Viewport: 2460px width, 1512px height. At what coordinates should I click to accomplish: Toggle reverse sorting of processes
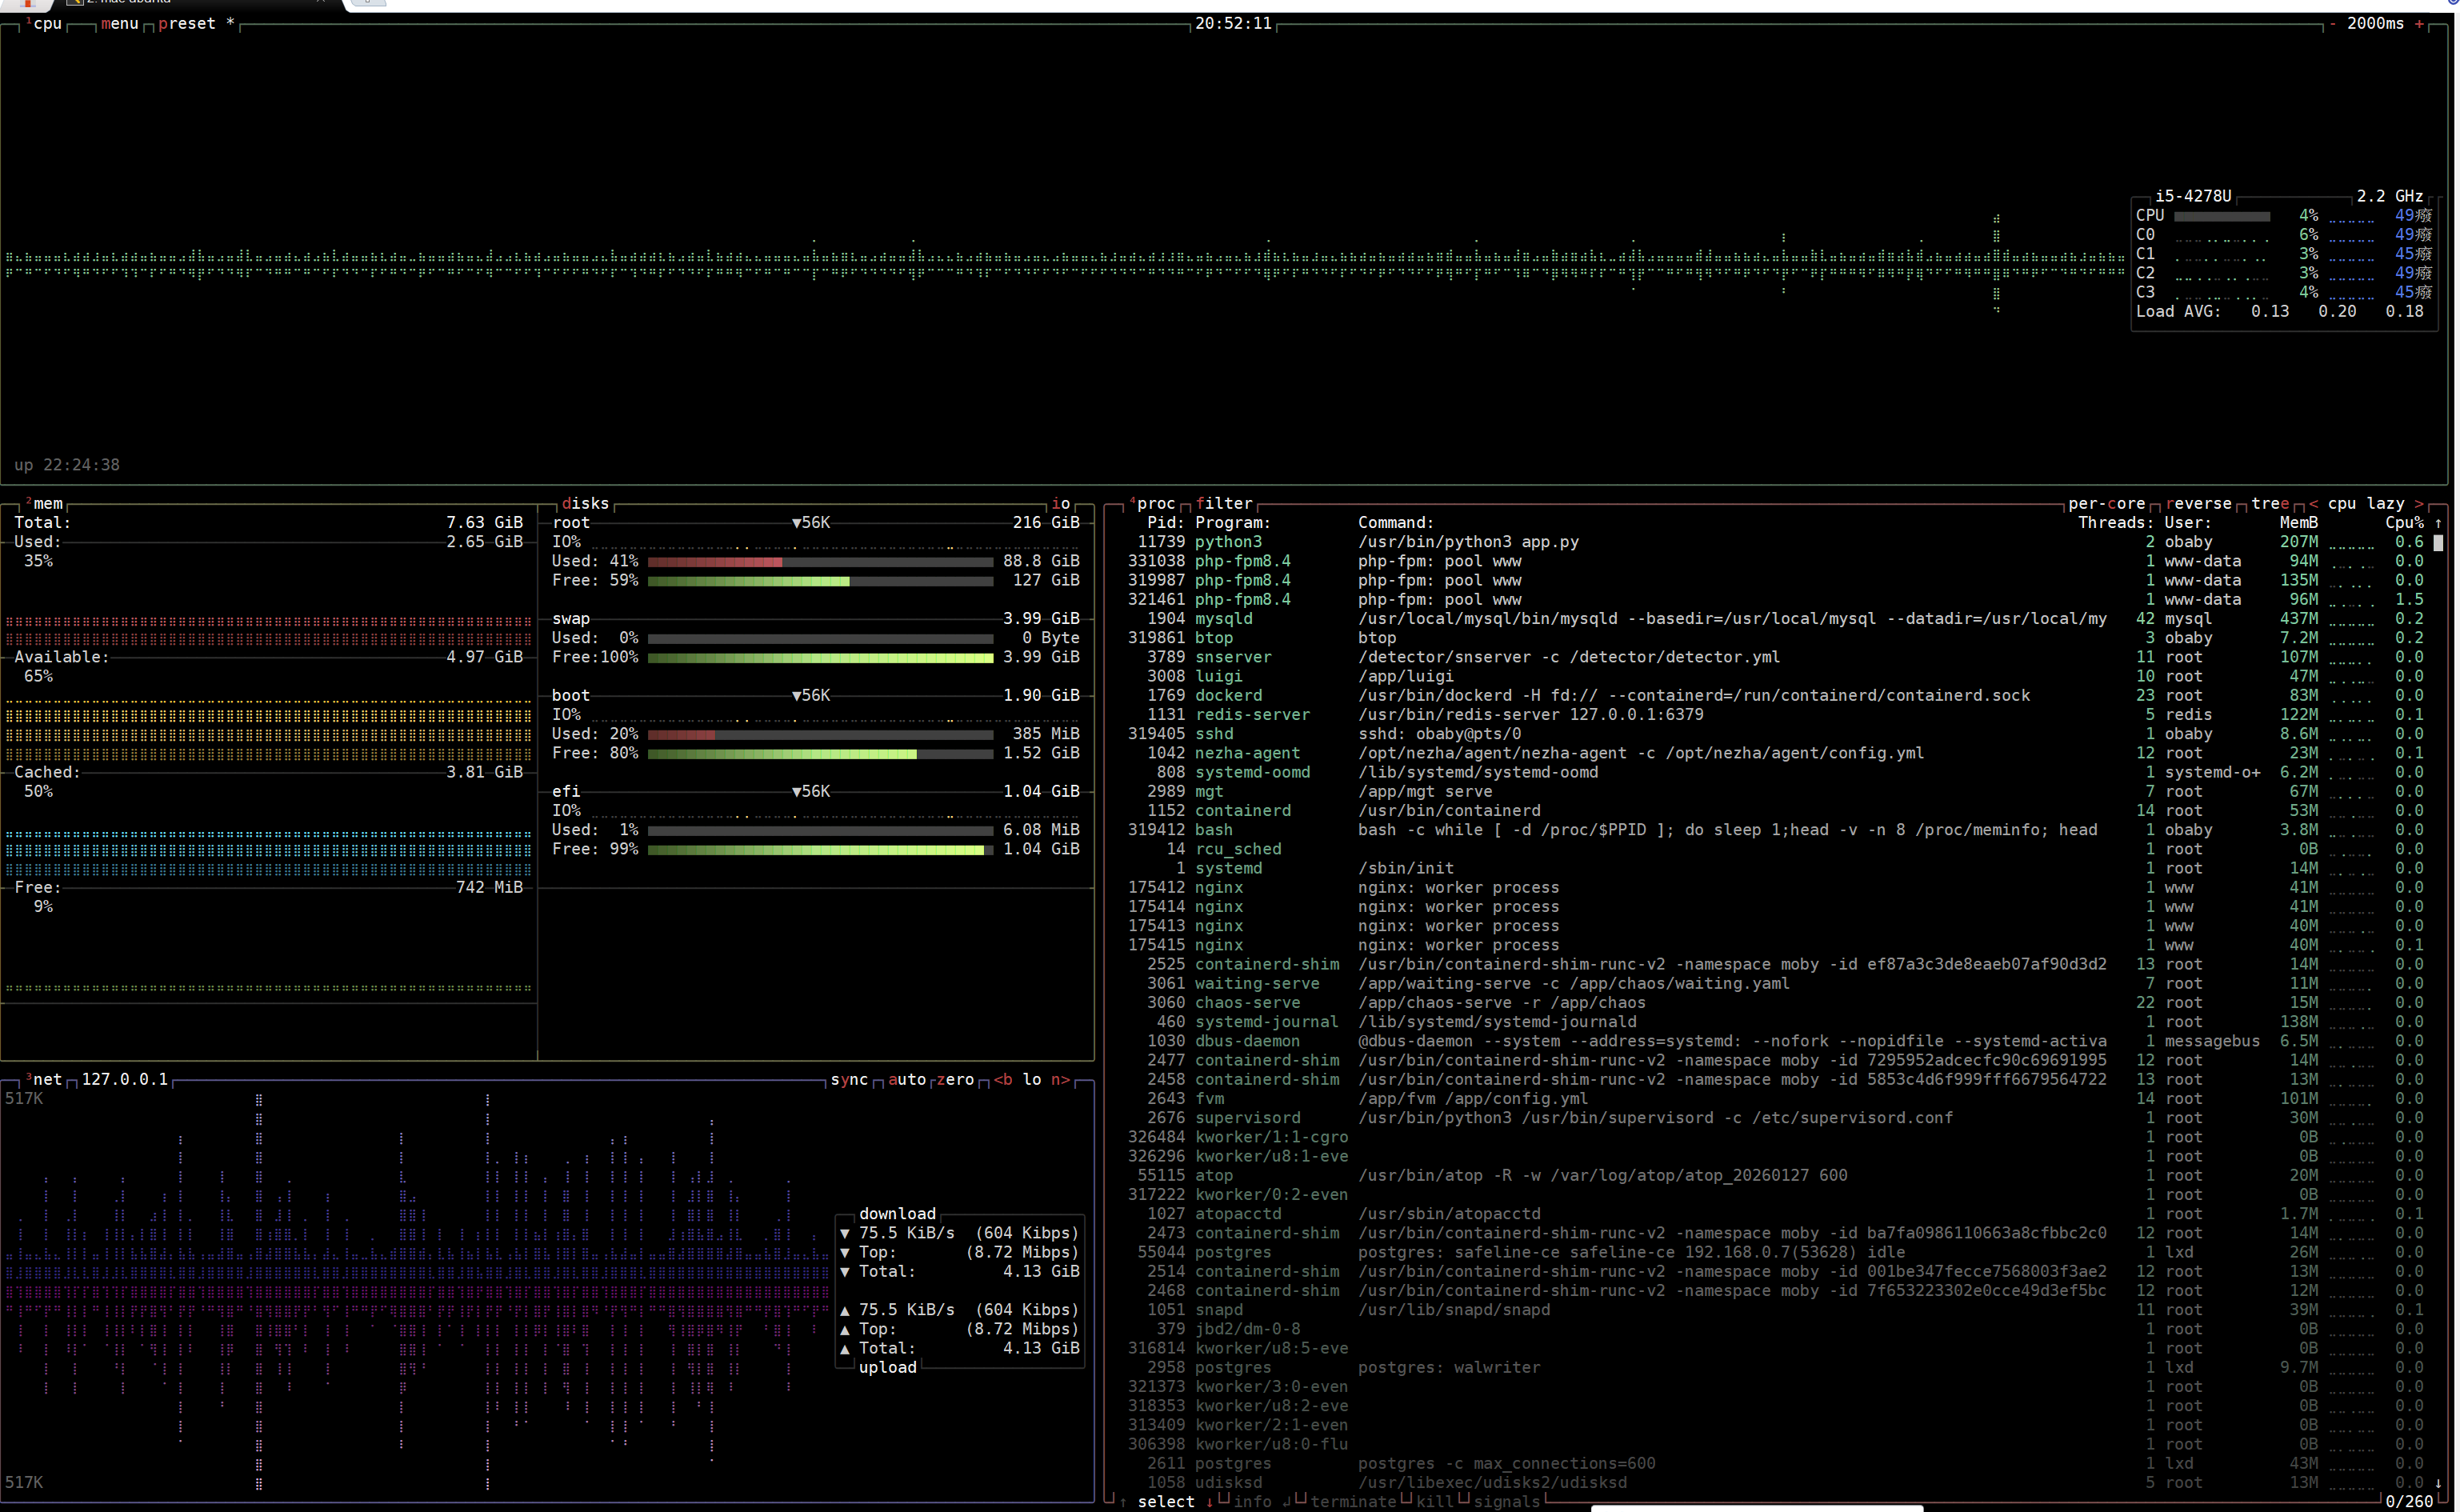pyautogui.click(x=2198, y=504)
